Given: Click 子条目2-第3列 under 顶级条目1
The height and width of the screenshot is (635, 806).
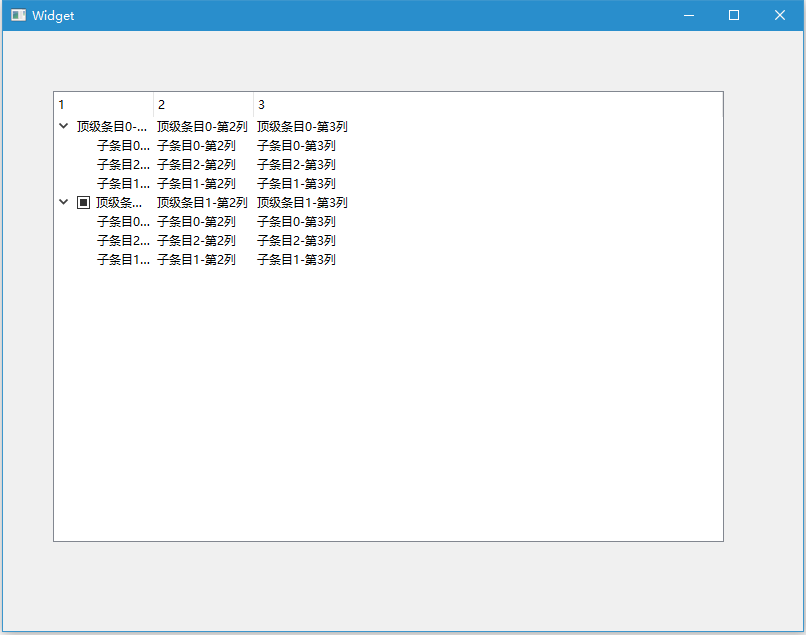Looking at the screenshot, I should tap(297, 241).
